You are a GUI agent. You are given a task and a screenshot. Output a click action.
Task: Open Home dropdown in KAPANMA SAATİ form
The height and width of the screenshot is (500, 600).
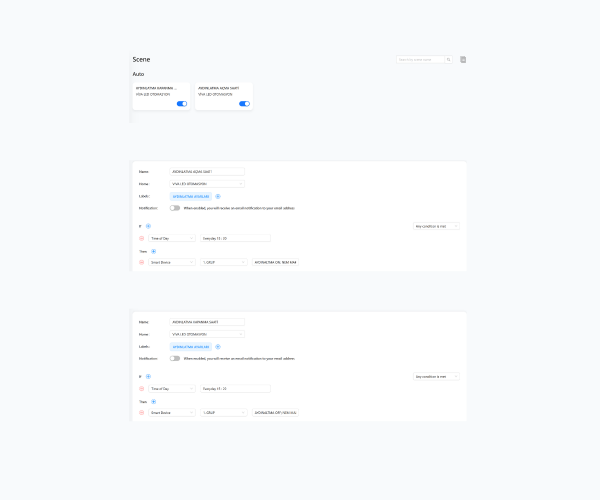click(207, 334)
